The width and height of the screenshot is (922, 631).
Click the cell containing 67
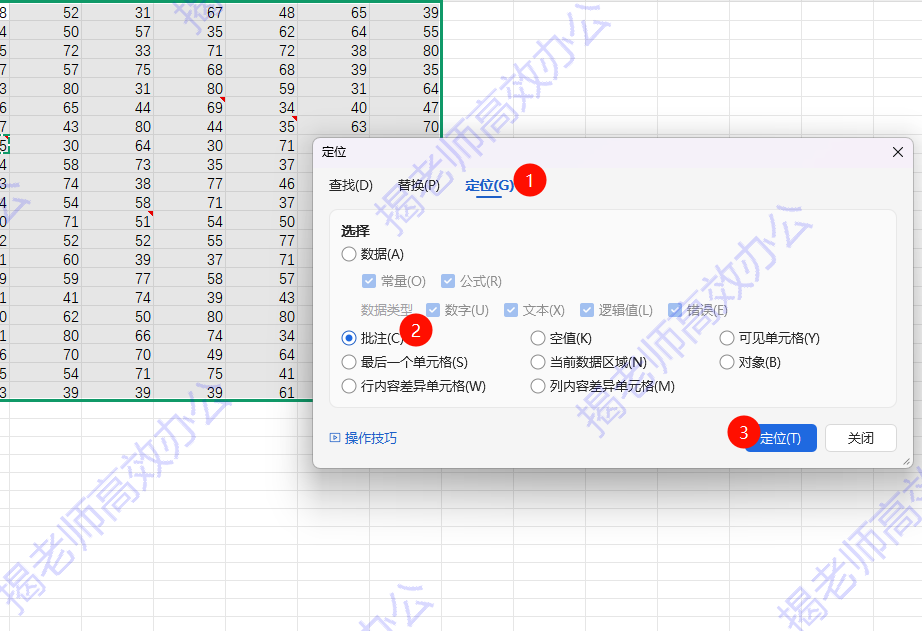click(189, 12)
